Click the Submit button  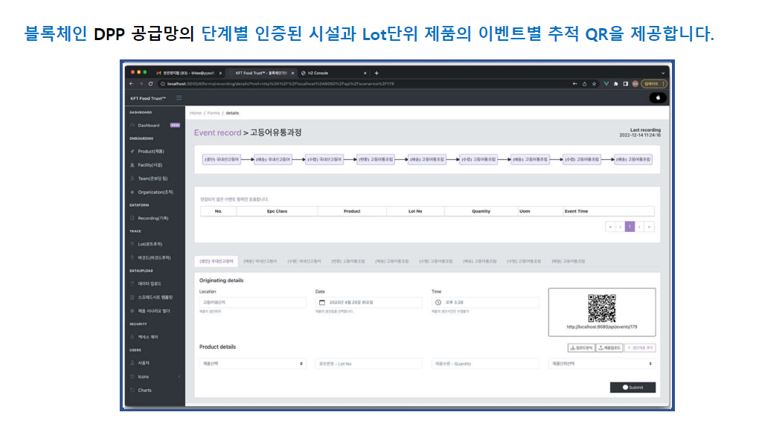coord(632,387)
